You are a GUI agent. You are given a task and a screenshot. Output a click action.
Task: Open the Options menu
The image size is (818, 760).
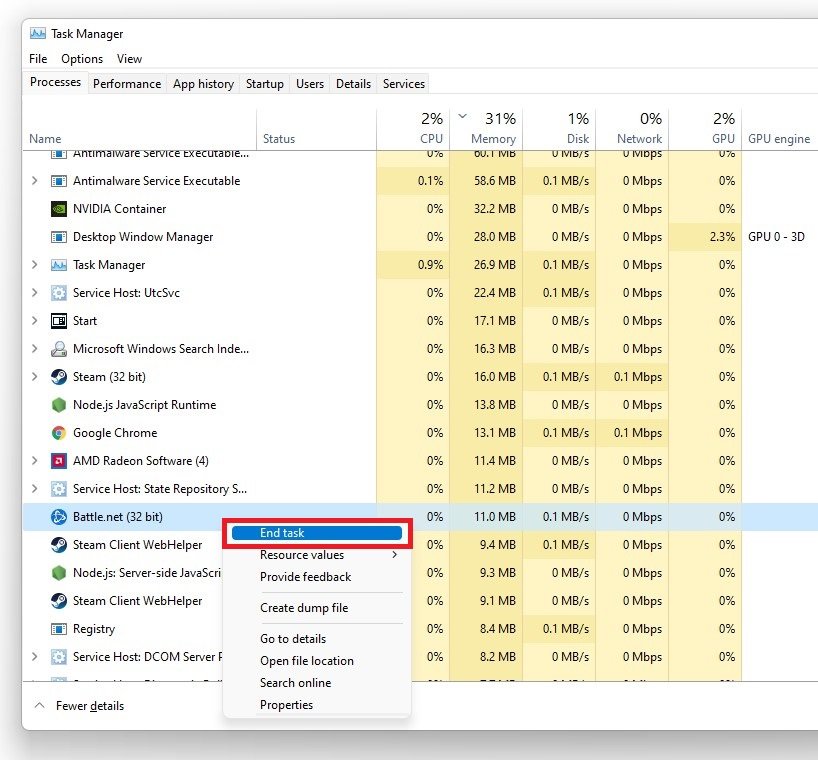pyautogui.click(x=82, y=59)
